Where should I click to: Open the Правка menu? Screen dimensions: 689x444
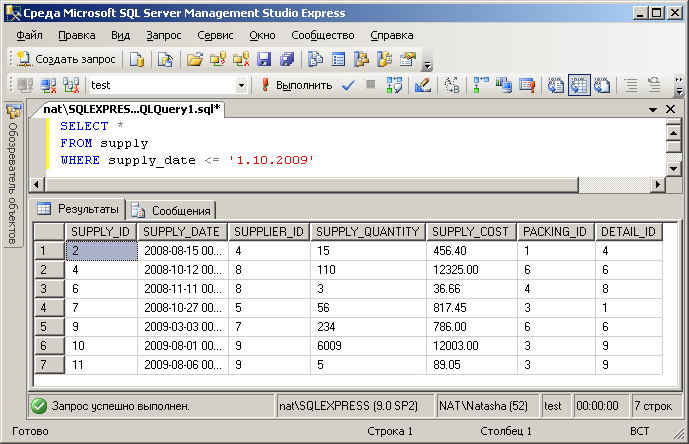click(x=77, y=35)
